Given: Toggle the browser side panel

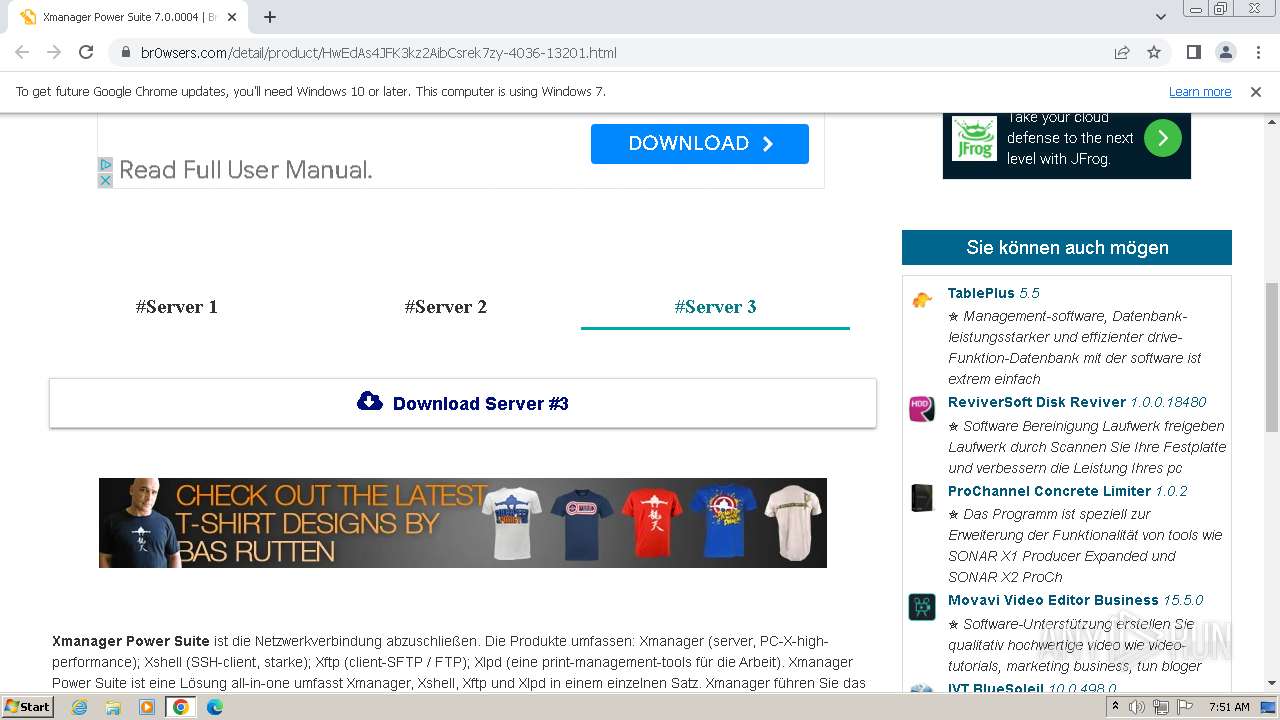Looking at the screenshot, I should [1193, 52].
